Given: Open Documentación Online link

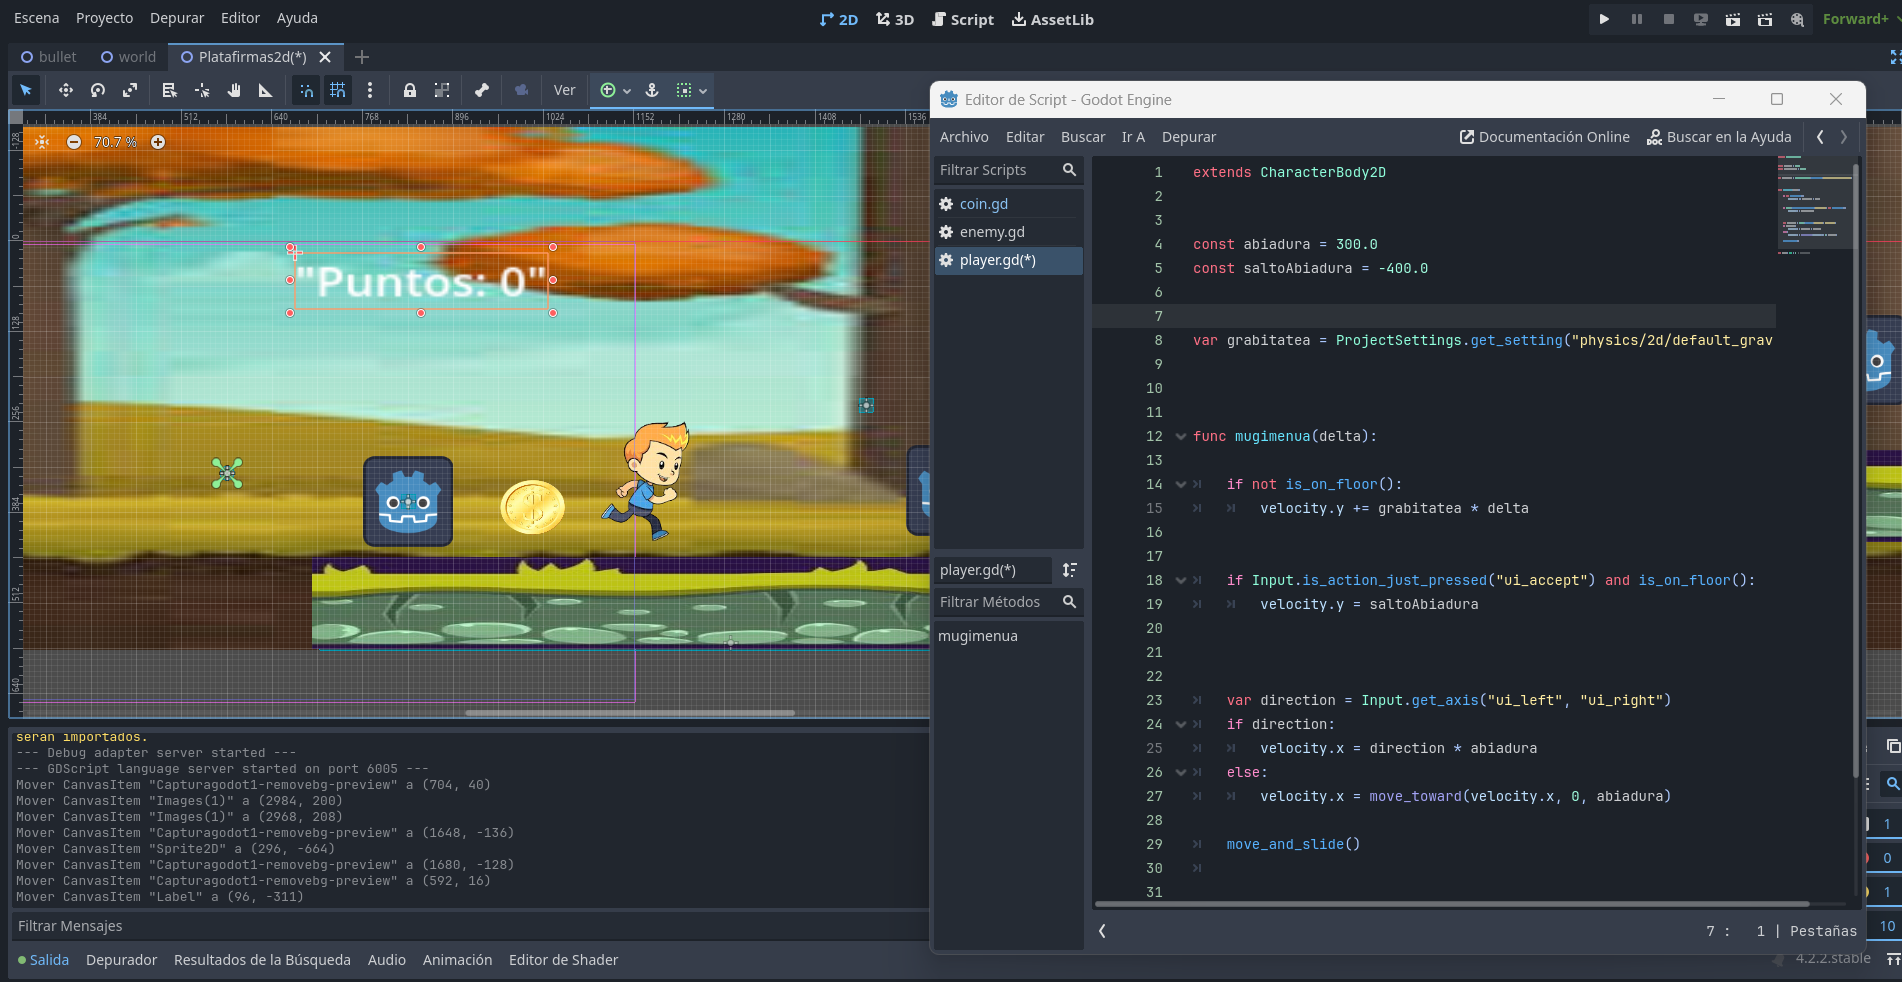Looking at the screenshot, I should tap(1545, 137).
